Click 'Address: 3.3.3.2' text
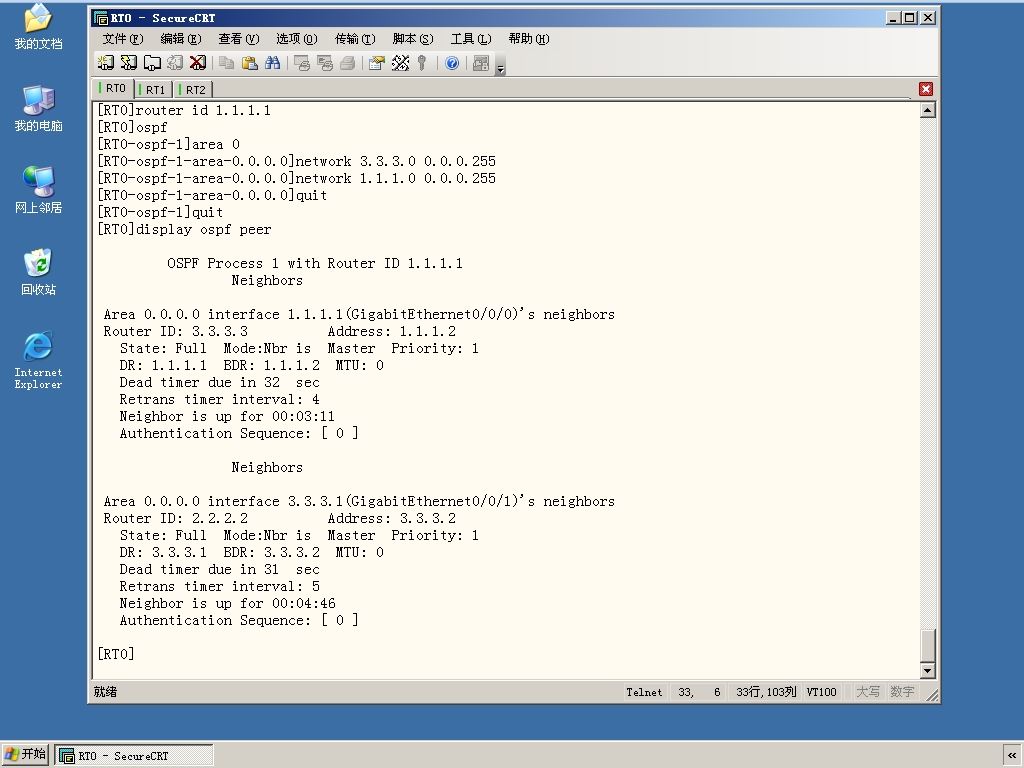The image size is (1024, 768). pos(392,519)
